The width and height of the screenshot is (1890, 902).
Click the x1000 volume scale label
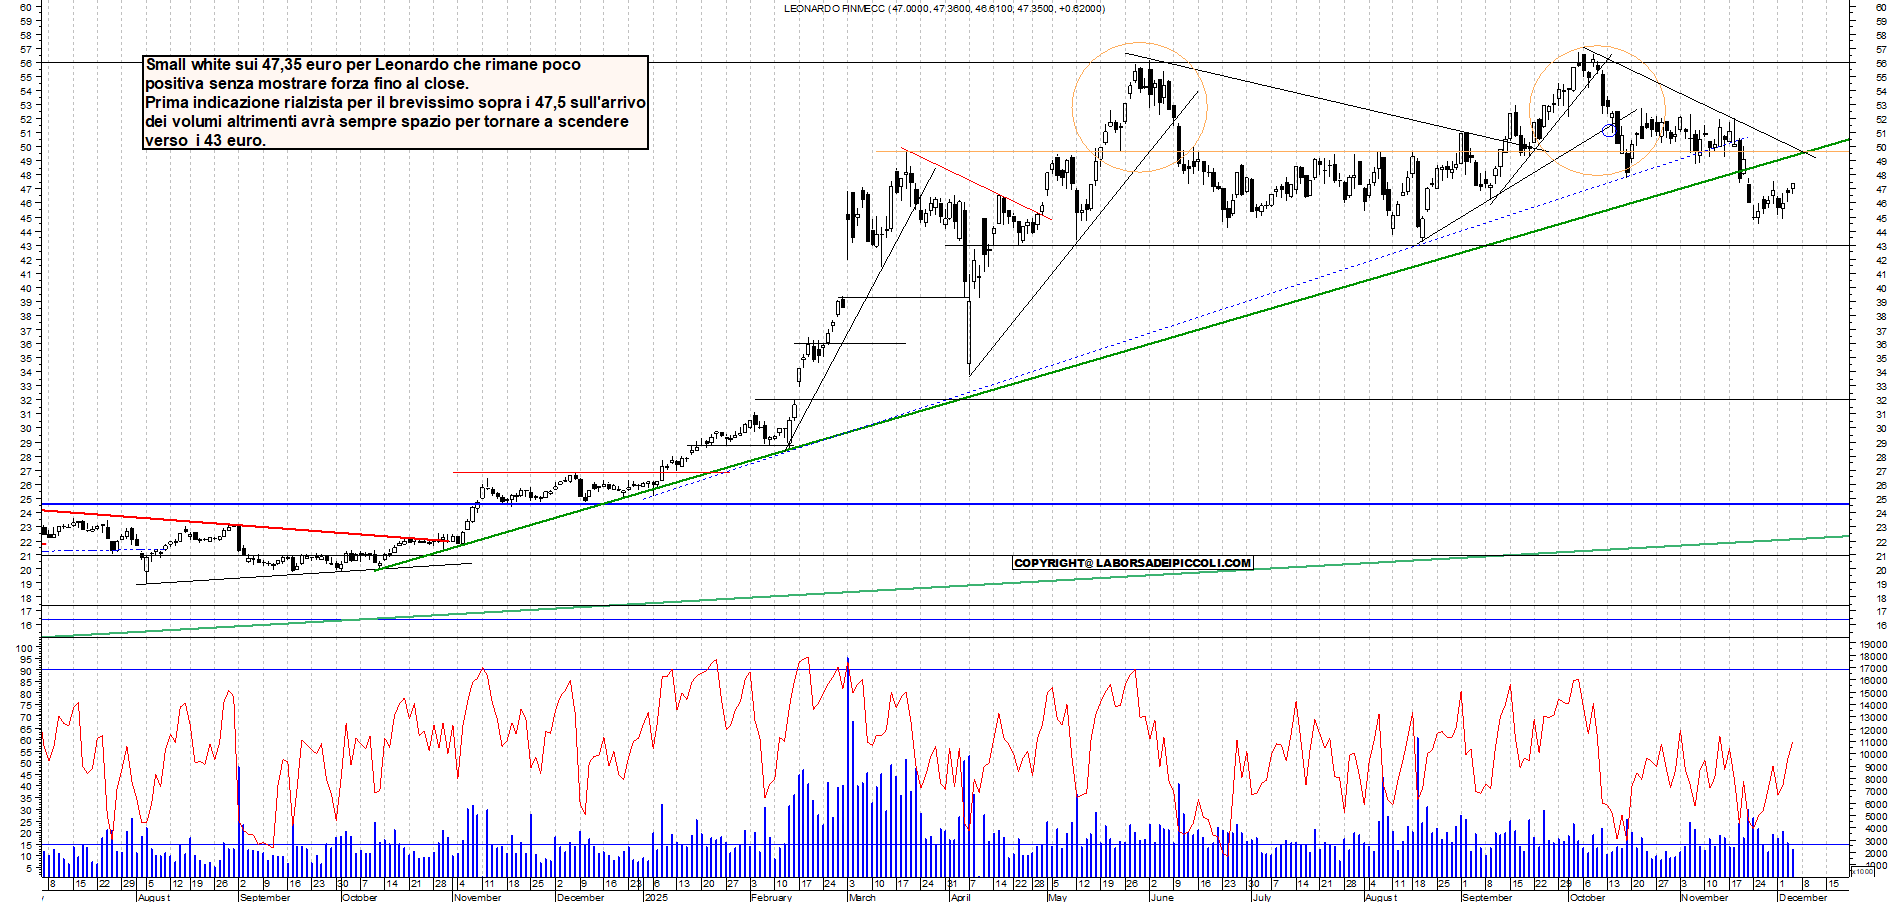click(x=1864, y=872)
